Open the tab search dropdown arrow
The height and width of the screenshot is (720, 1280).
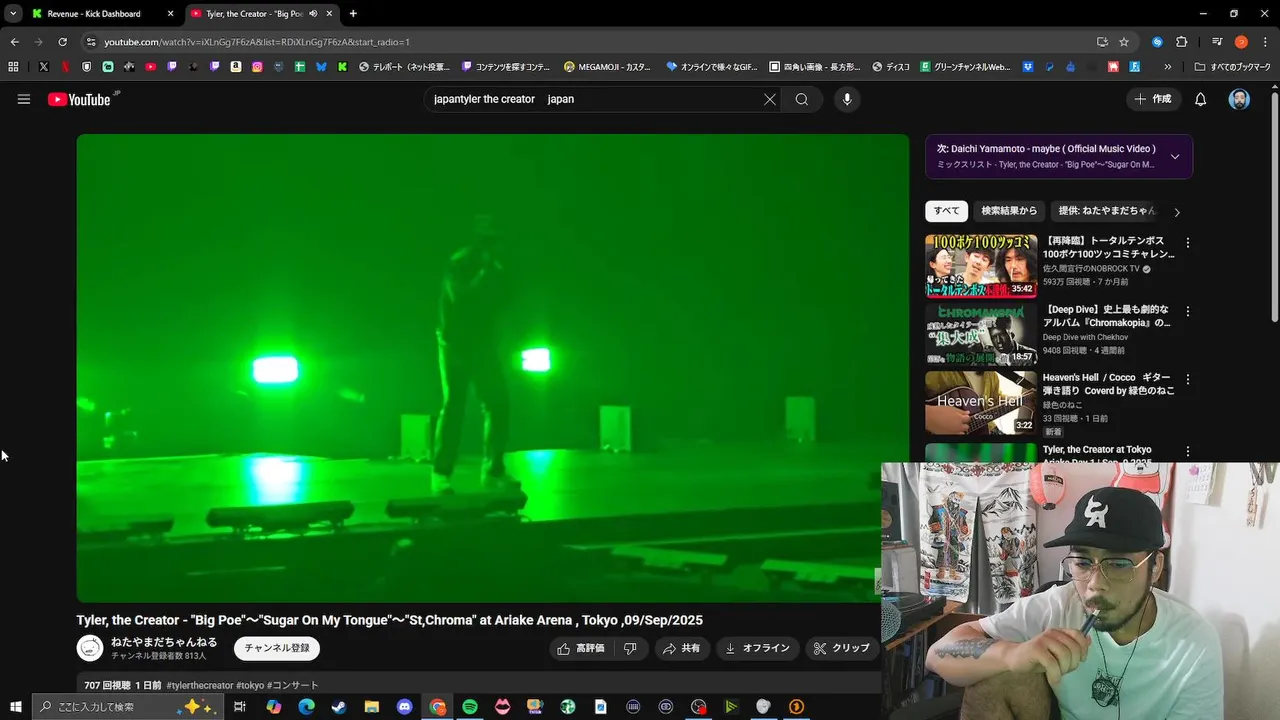(x=13, y=14)
